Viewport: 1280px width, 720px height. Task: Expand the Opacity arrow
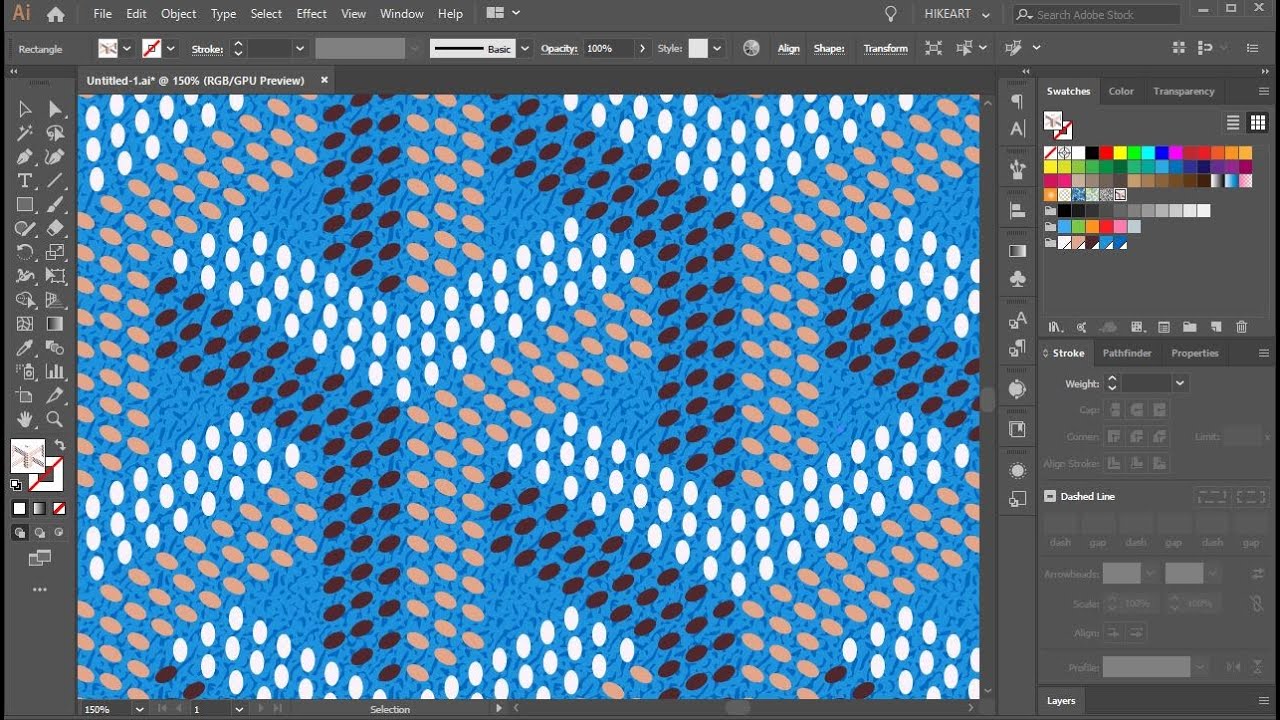(x=641, y=48)
